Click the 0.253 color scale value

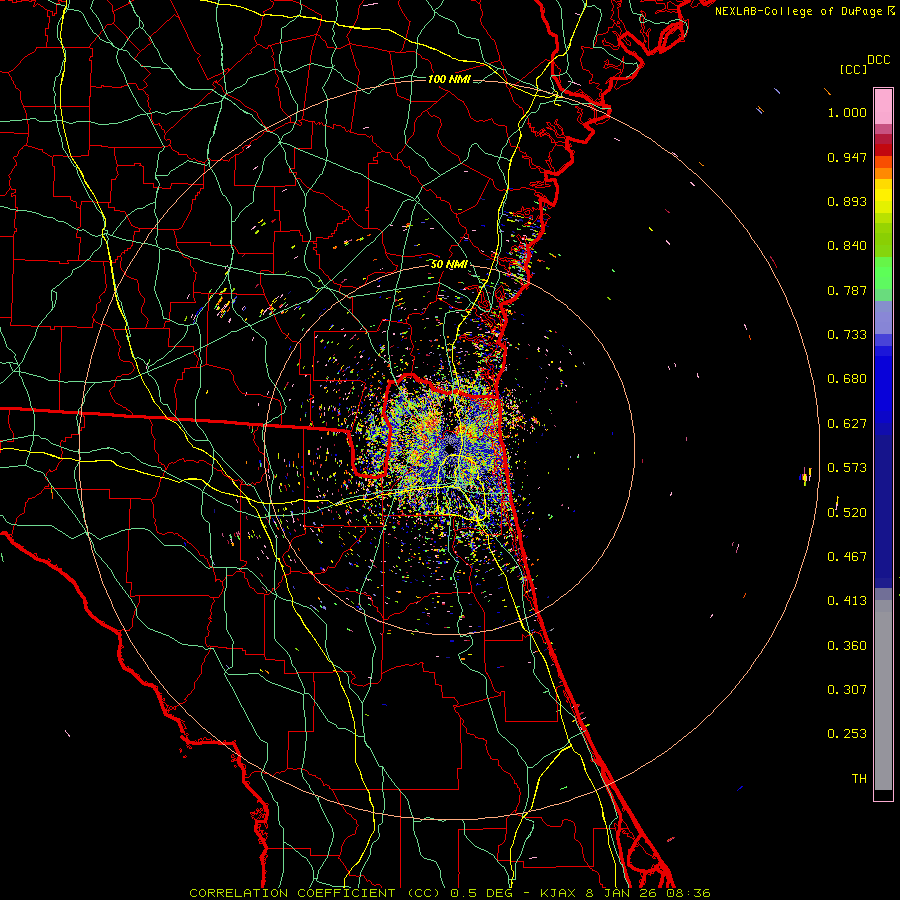847,734
